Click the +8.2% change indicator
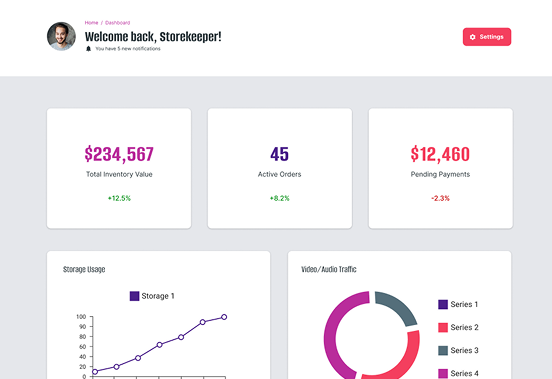Viewport: 552px width, 379px height. point(280,198)
